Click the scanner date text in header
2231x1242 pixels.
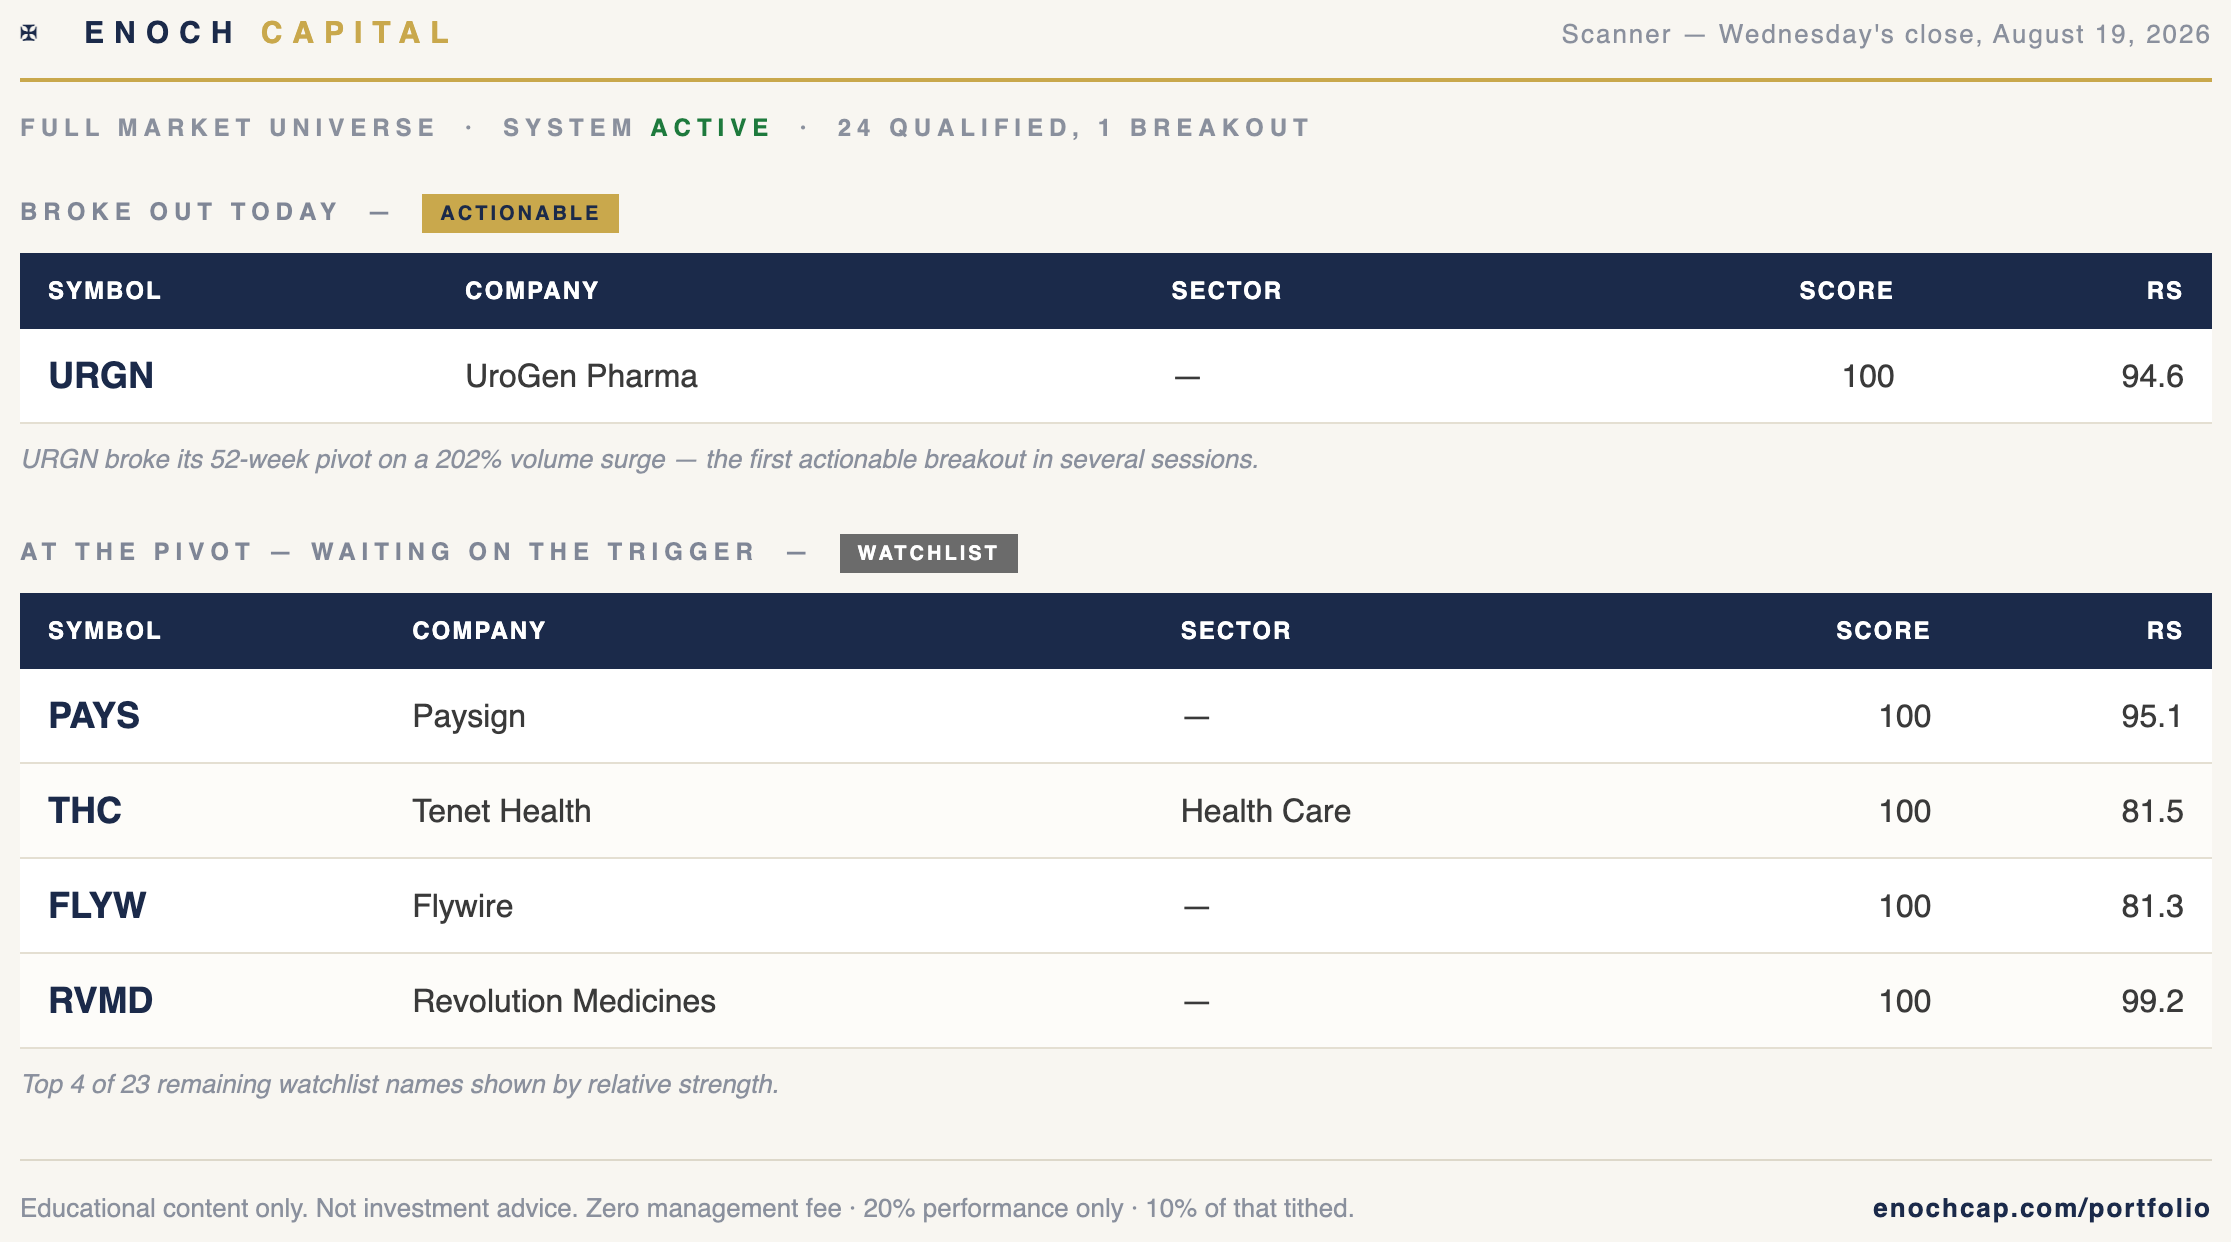click(1886, 34)
